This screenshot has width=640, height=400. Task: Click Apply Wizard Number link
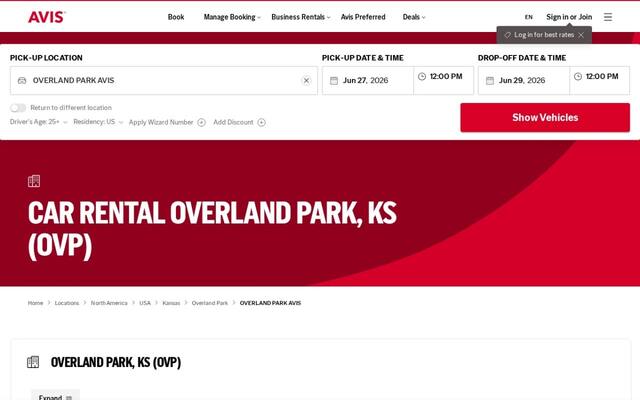(x=161, y=122)
